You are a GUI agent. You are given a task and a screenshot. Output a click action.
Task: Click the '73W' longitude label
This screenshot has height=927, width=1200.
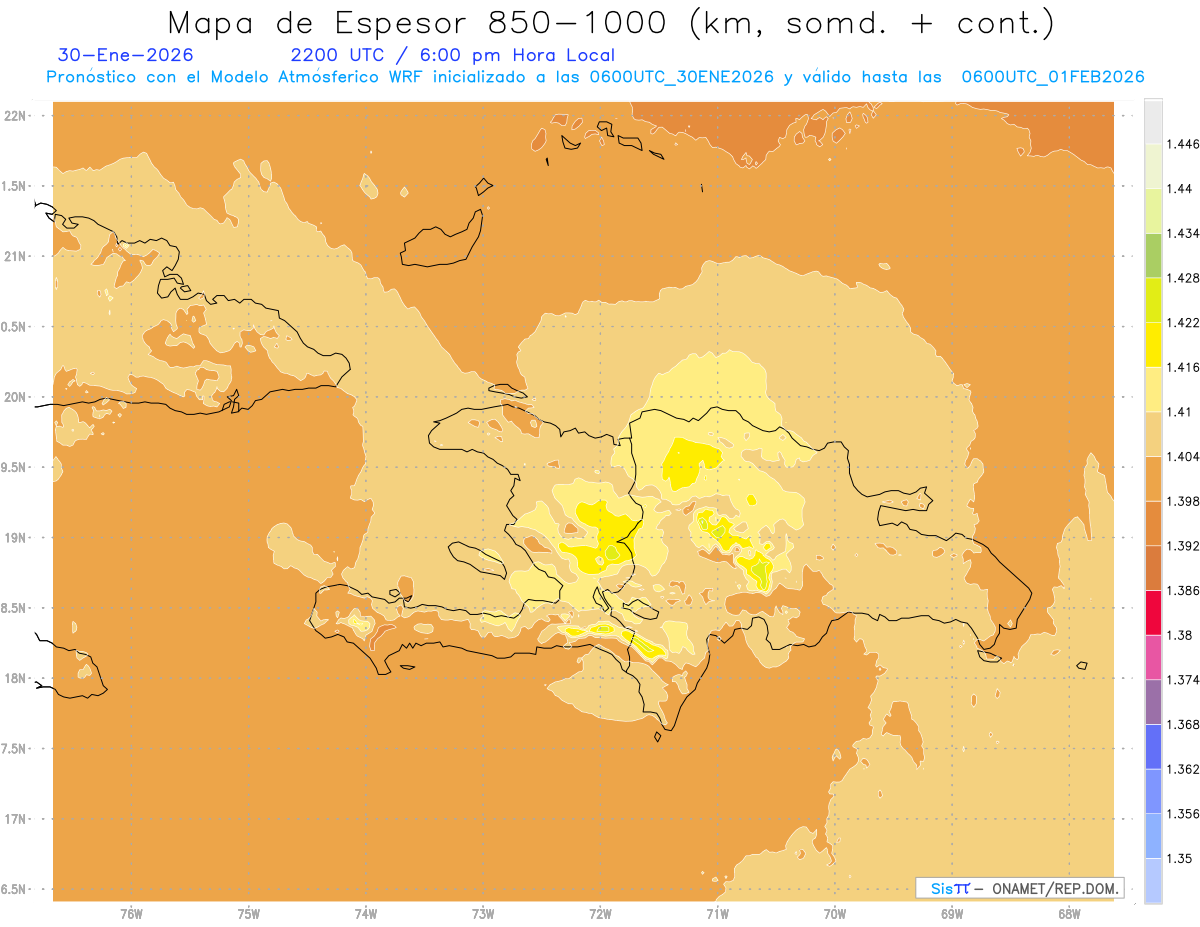click(483, 913)
